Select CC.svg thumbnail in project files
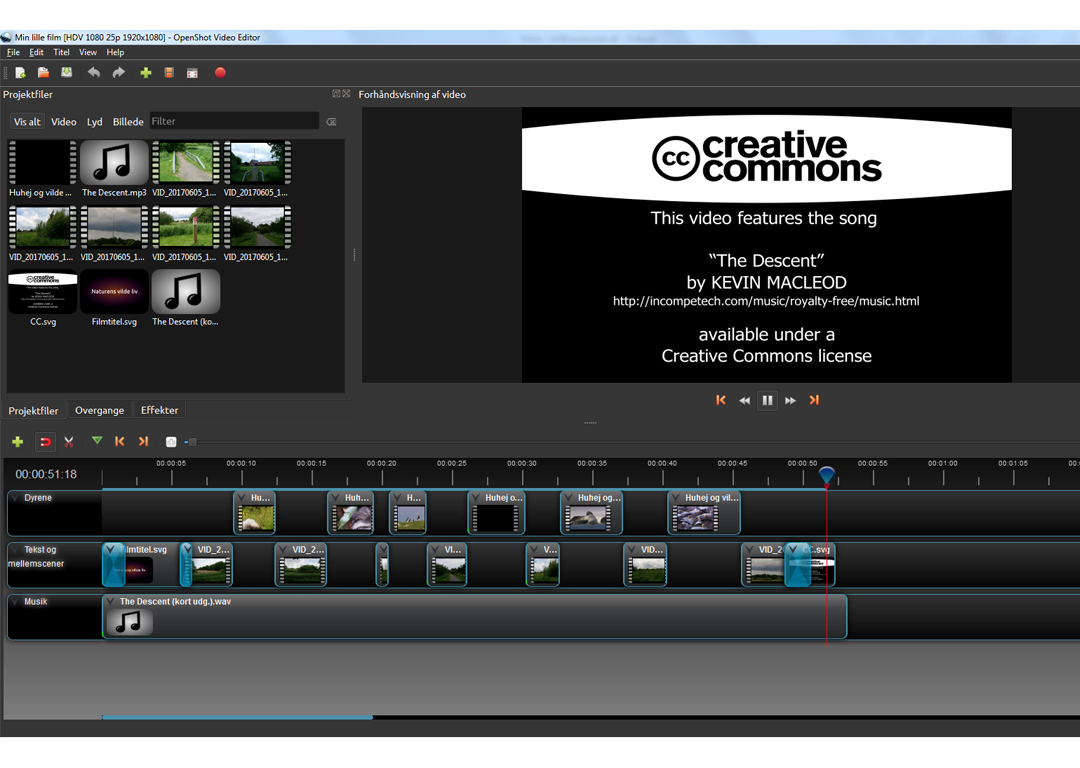Viewport: 1080px width, 768px height. (x=43, y=298)
